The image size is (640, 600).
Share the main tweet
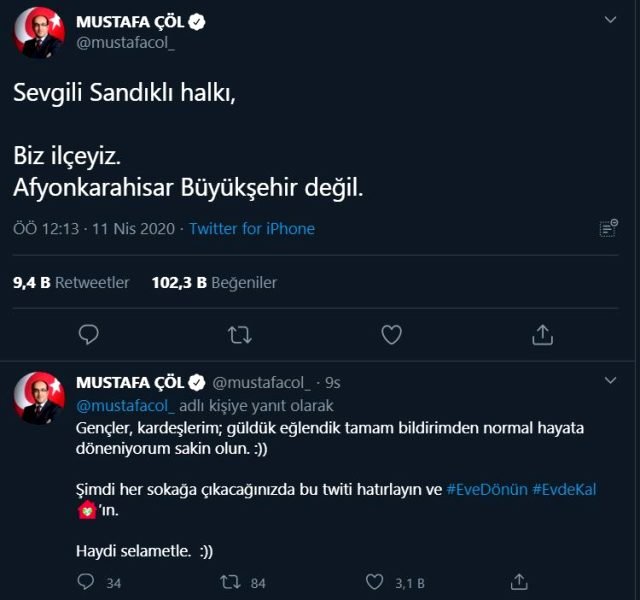(543, 334)
